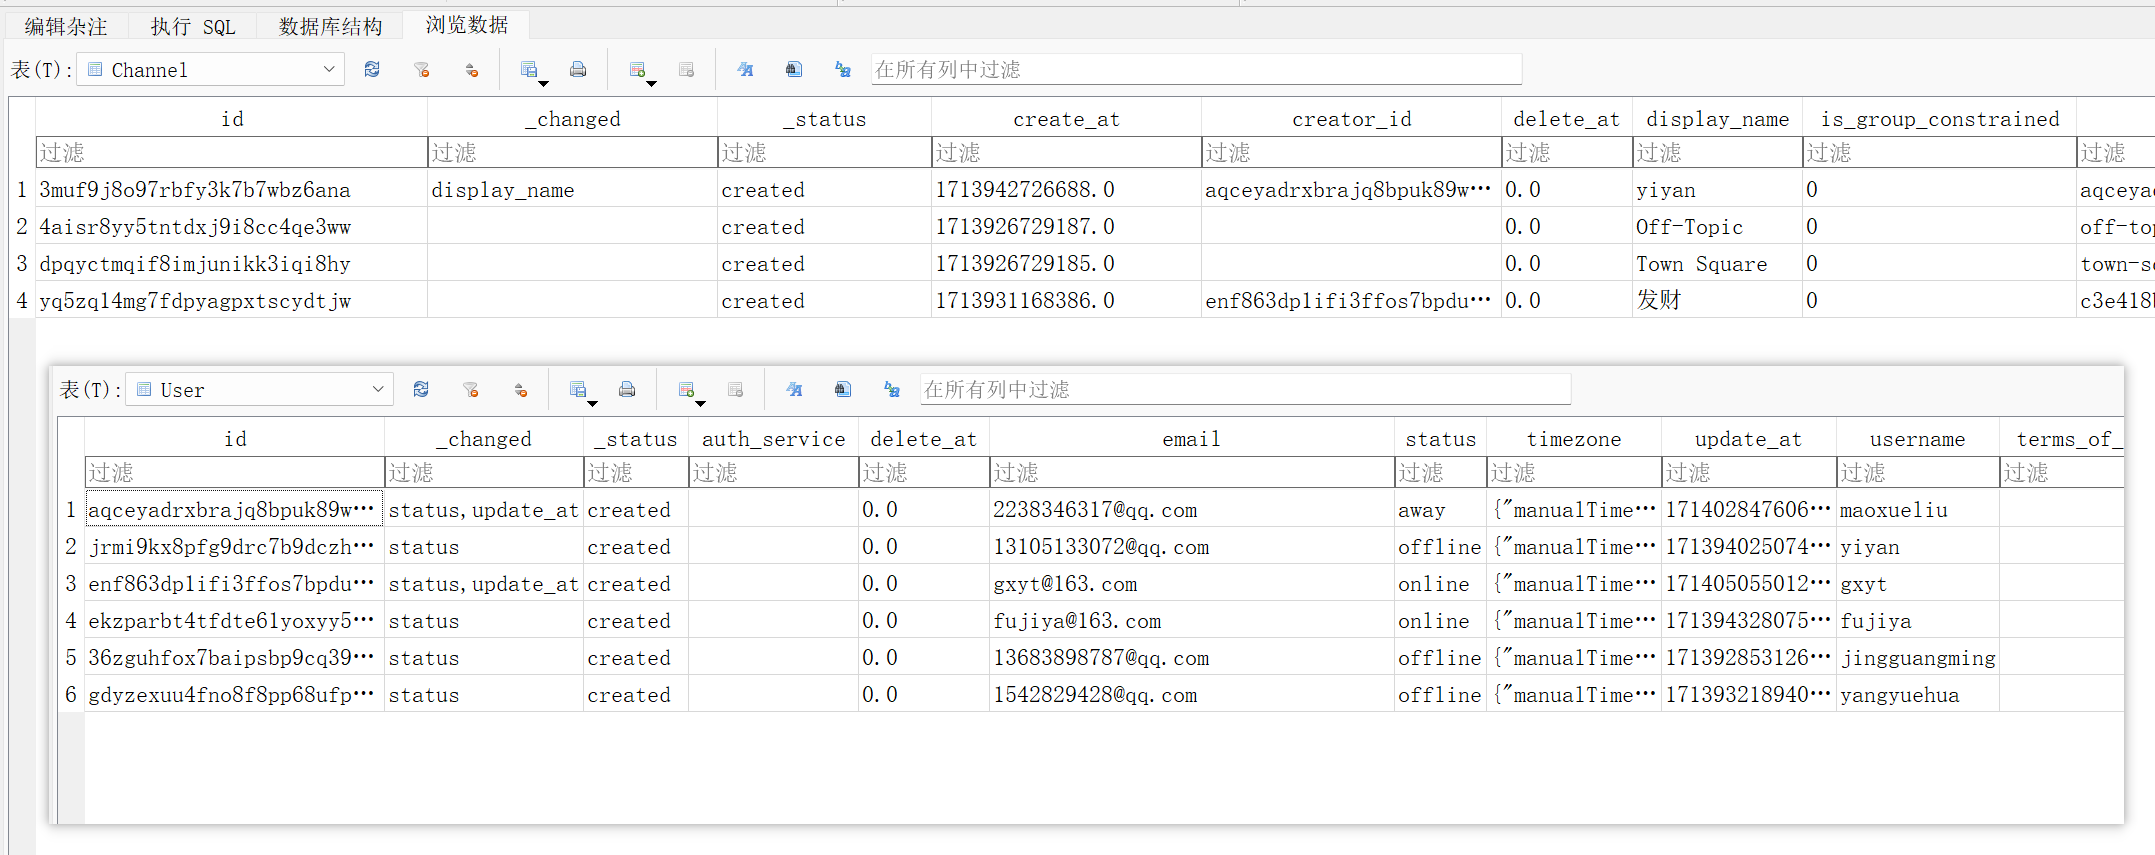Select id cell jrmi9kx8pfg9drc7b9dczh
This screenshot has width=2155, height=855.
pos(234,547)
